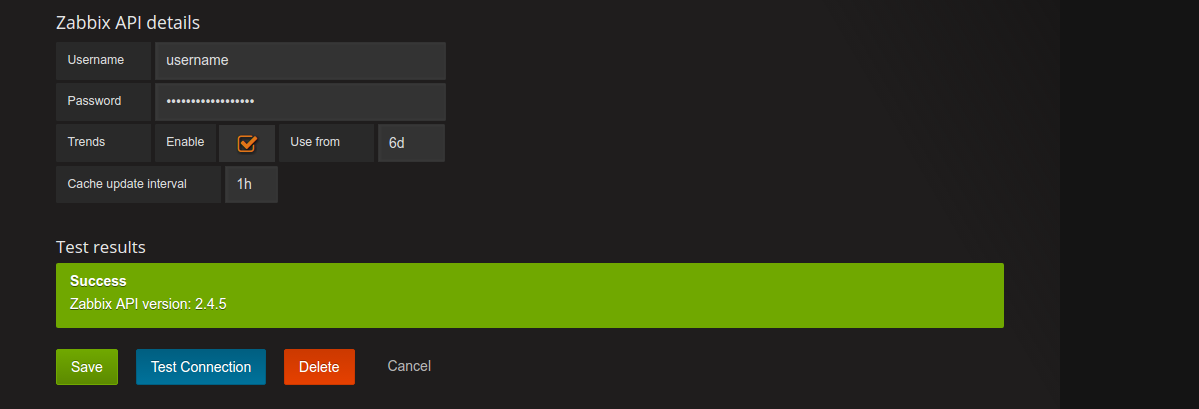Click the Cancel link
1199x409 pixels.
[x=409, y=366]
